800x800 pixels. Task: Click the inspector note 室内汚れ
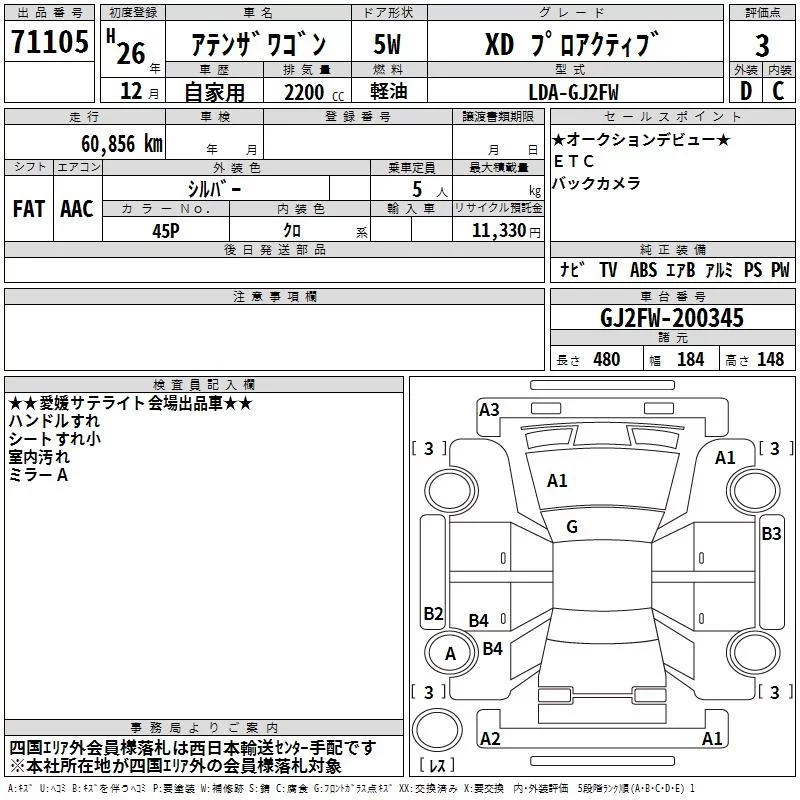(x=39, y=457)
